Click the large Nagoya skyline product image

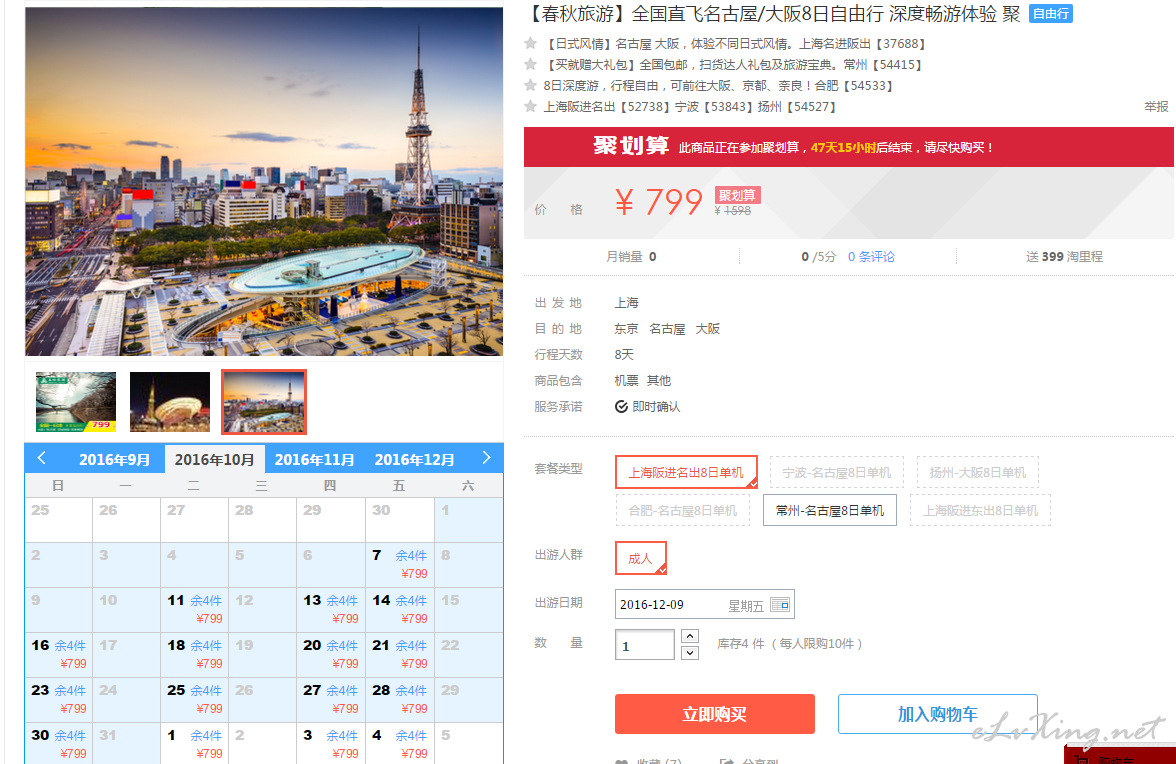point(264,181)
